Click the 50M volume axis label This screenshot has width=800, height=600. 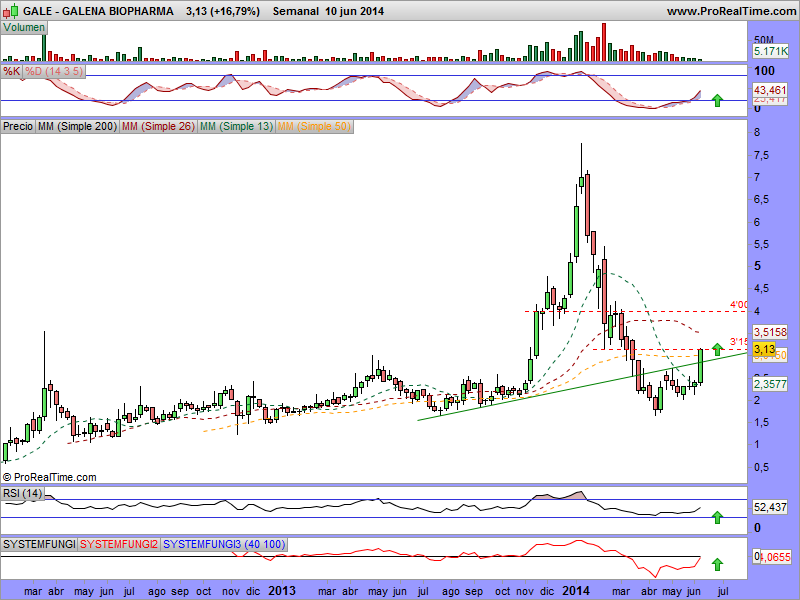[764, 40]
